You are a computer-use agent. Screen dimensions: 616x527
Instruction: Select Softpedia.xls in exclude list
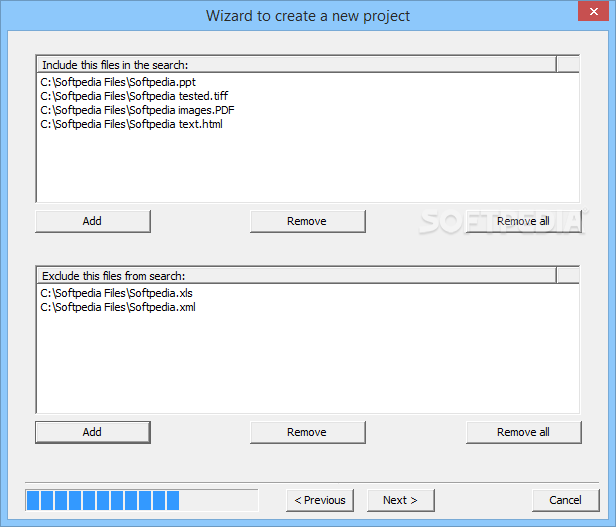pyautogui.click(x=116, y=293)
